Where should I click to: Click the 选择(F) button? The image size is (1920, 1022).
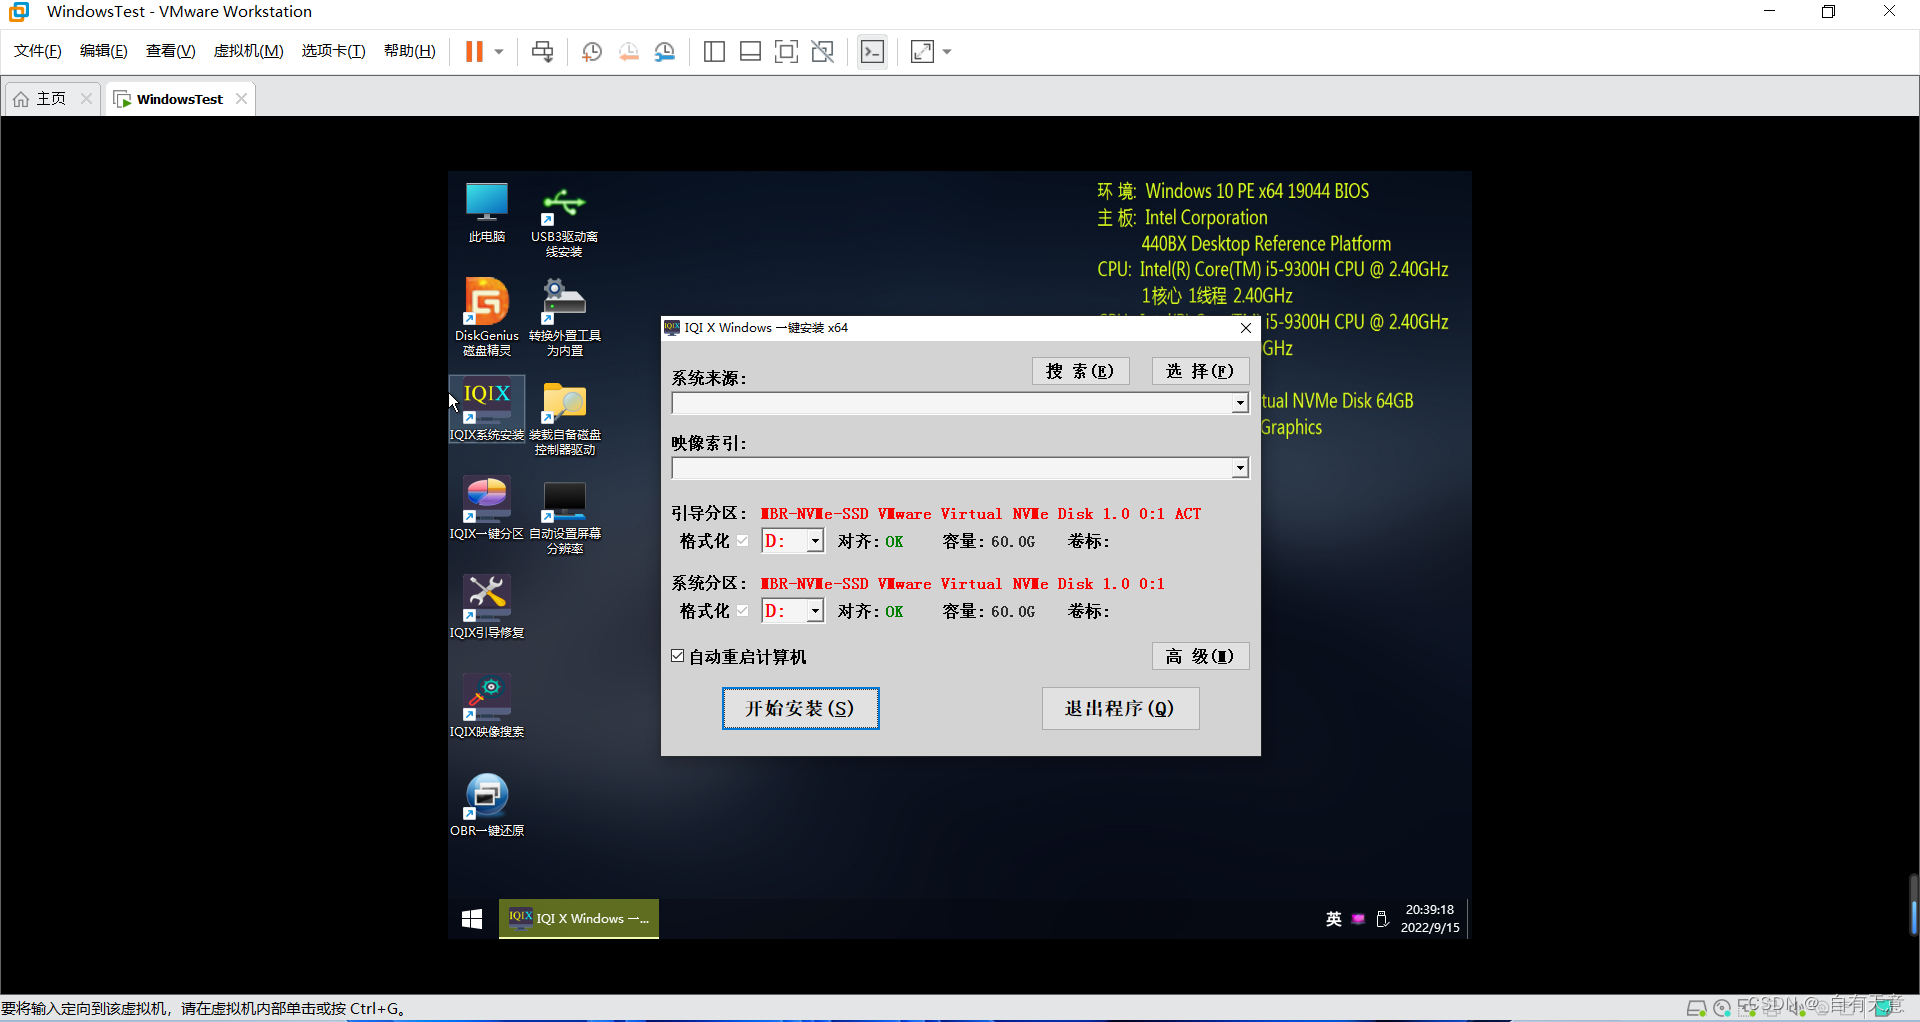(x=1200, y=371)
